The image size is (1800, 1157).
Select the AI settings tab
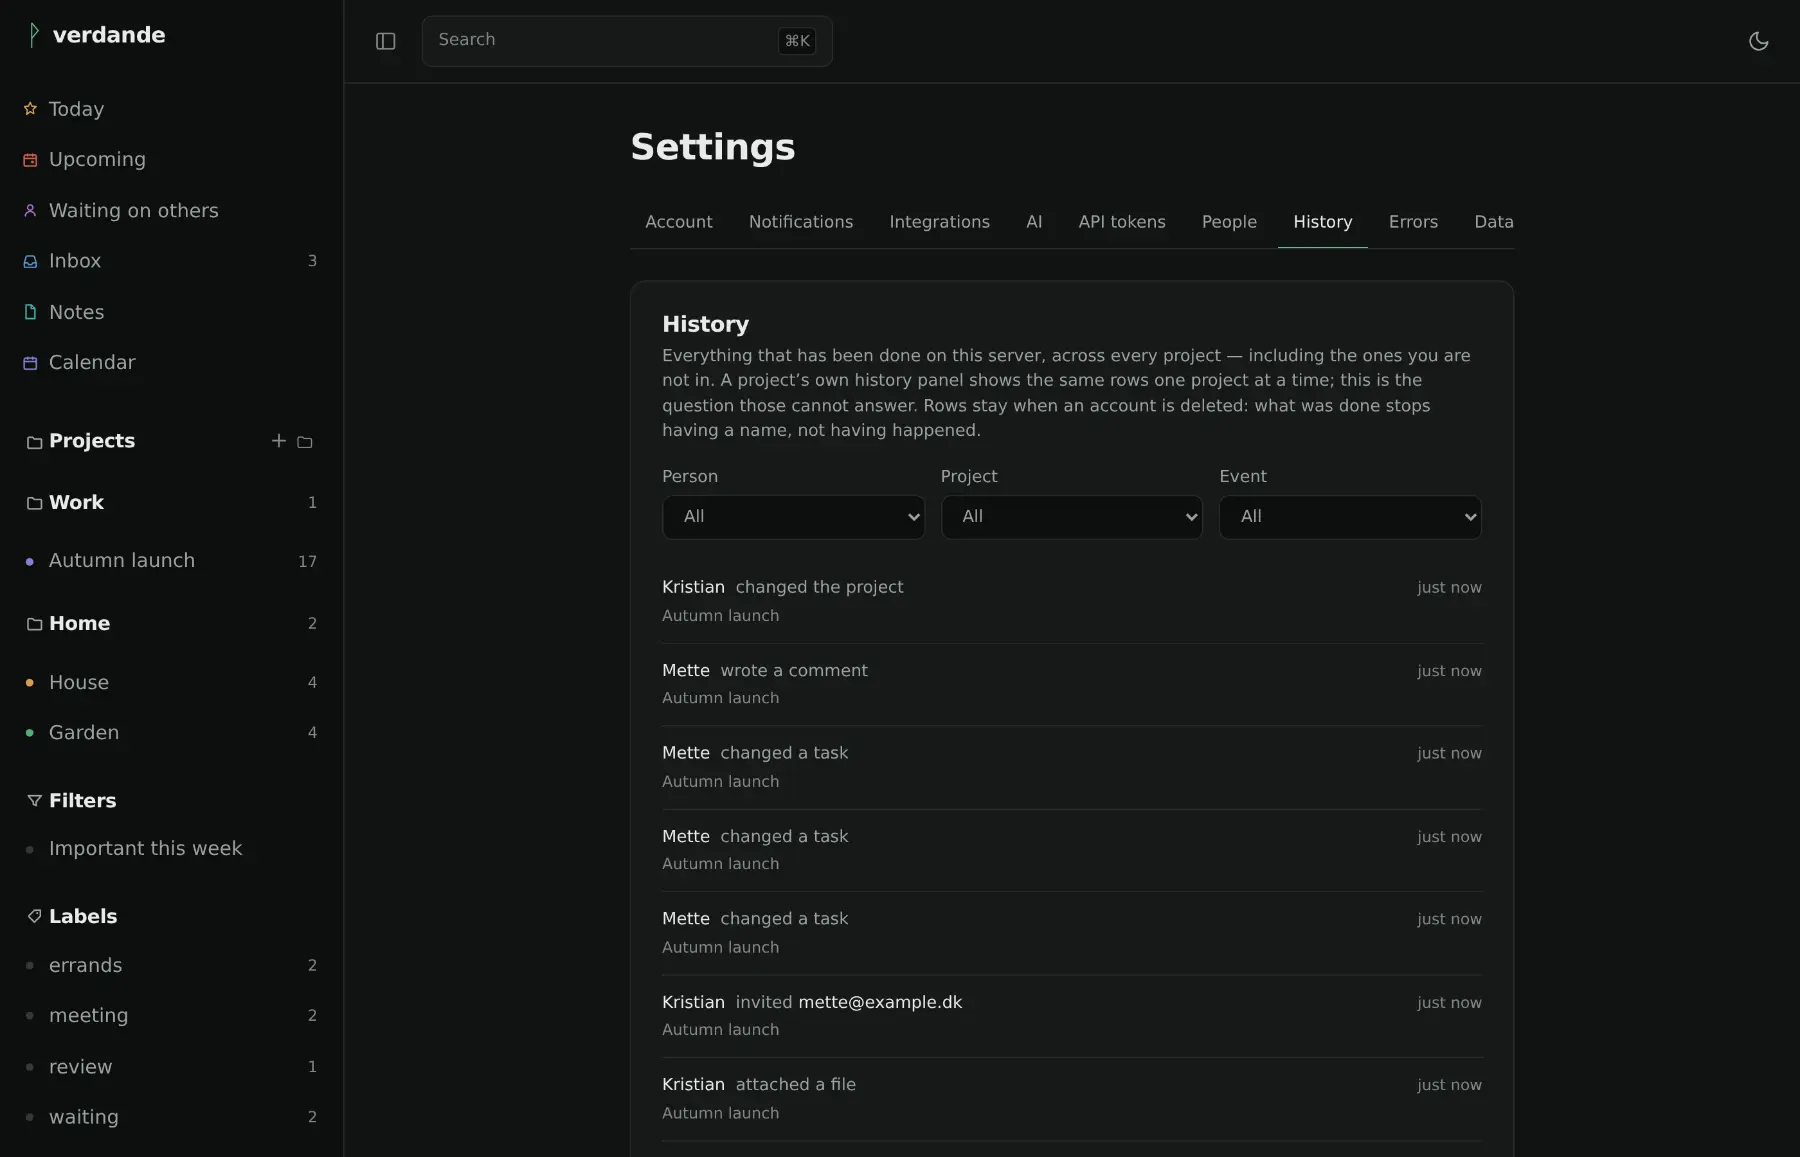pyautogui.click(x=1034, y=222)
